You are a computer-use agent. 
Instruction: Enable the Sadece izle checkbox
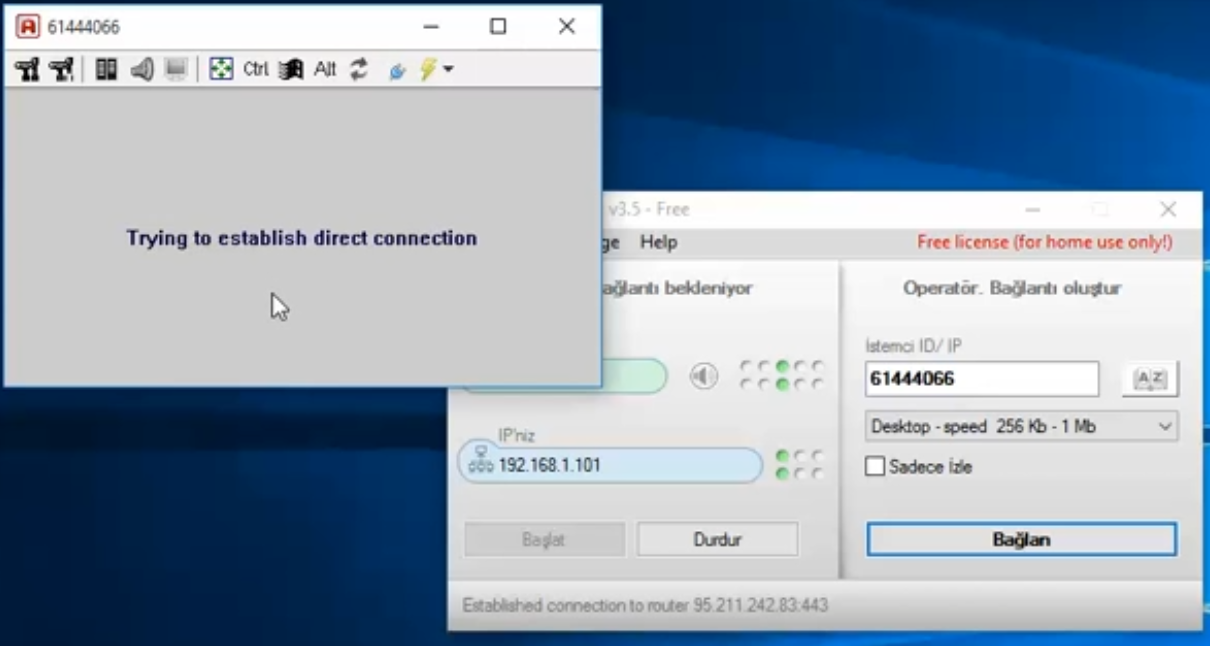point(875,467)
